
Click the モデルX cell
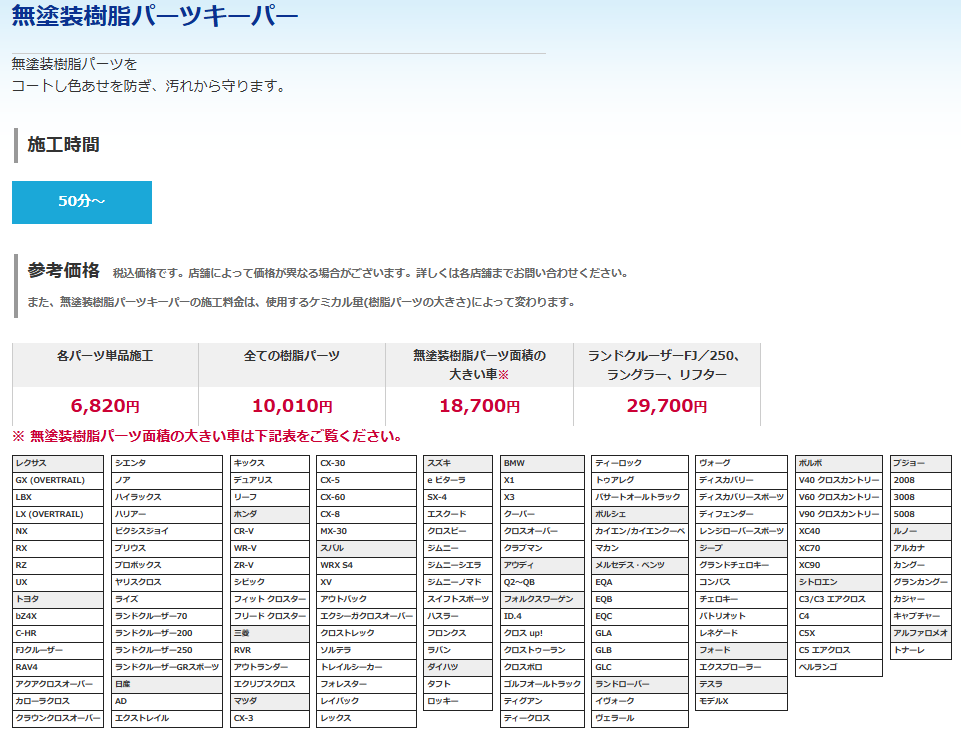pos(742,701)
